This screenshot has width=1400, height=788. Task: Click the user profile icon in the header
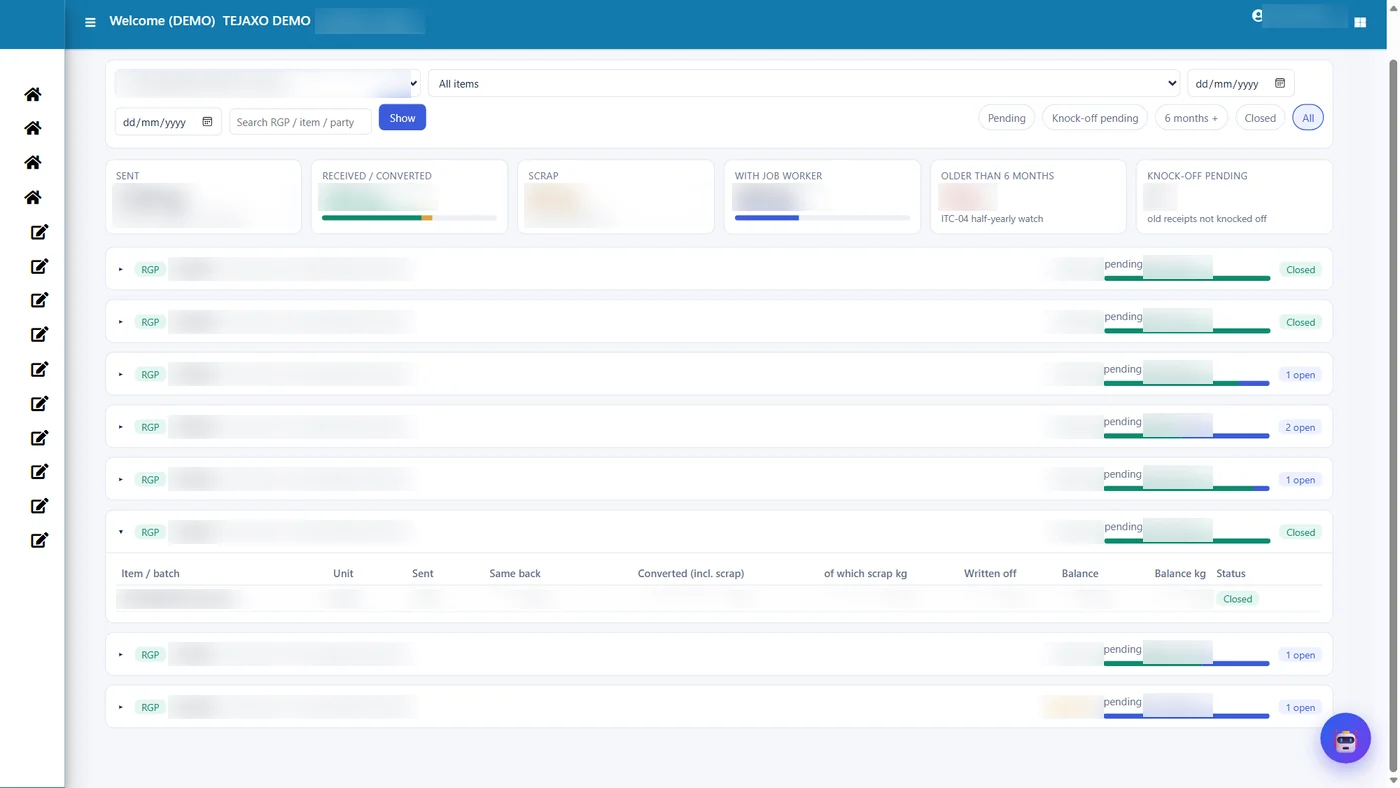1257,15
